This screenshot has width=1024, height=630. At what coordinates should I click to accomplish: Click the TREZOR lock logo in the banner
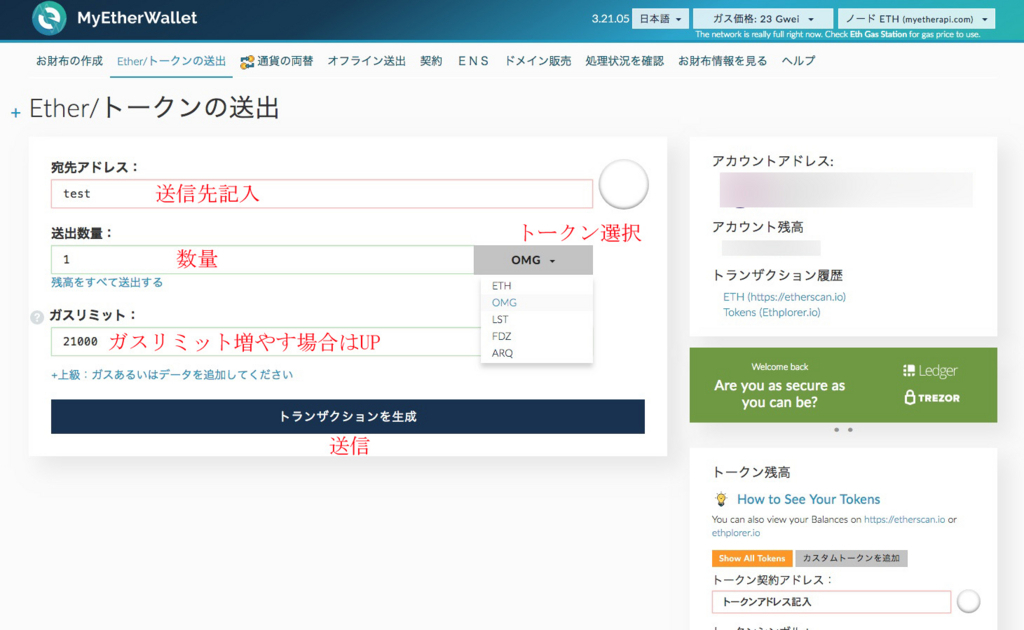[932, 397]
